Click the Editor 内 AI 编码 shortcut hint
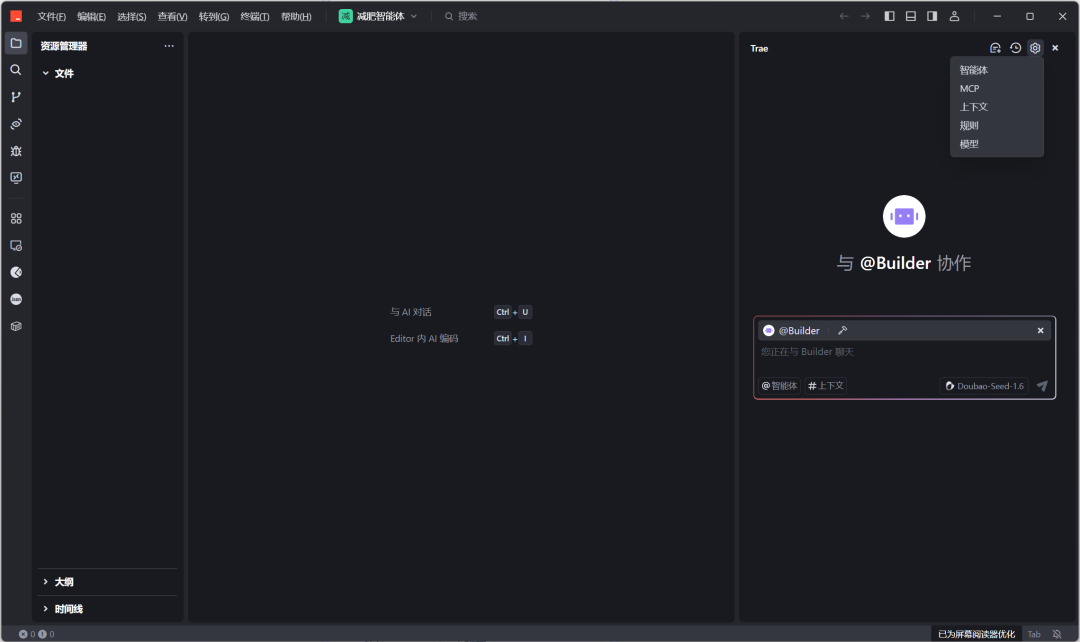1080x642 pixels. point(424,338)
